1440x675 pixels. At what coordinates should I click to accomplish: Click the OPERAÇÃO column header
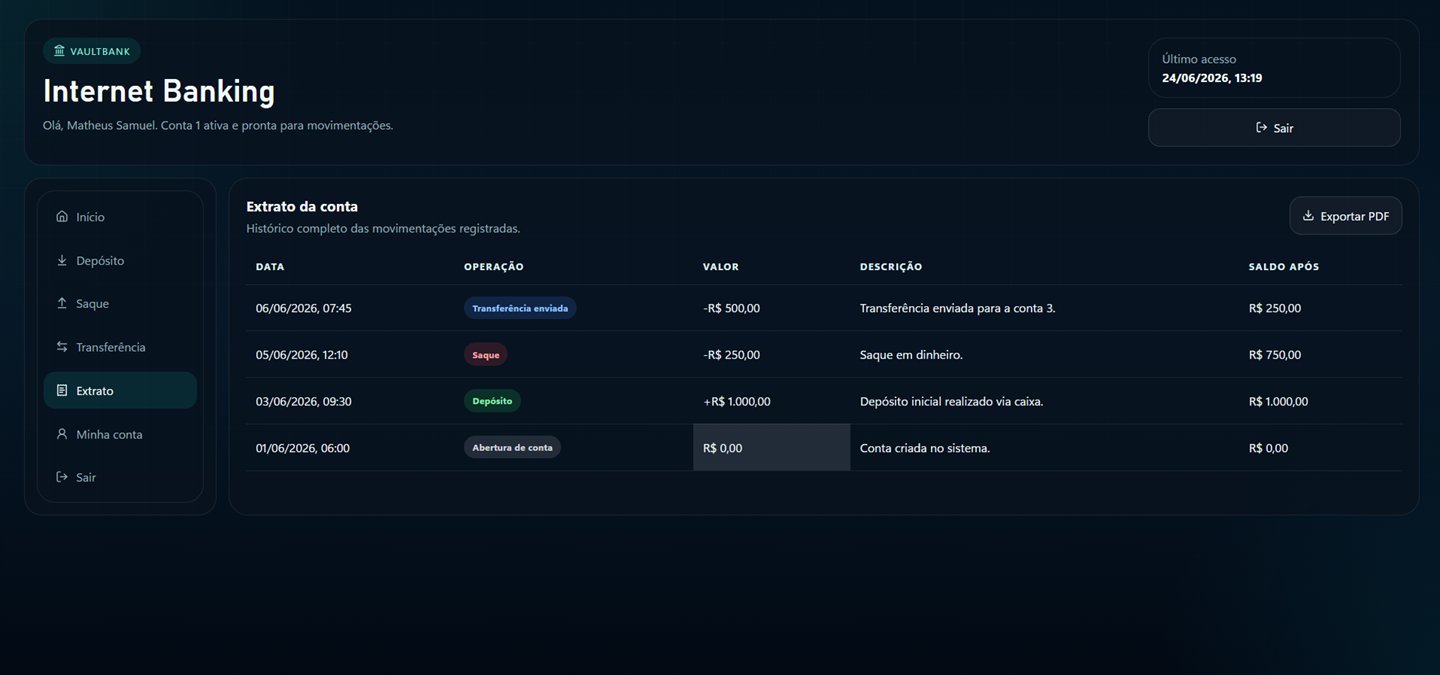pos(494,267)
